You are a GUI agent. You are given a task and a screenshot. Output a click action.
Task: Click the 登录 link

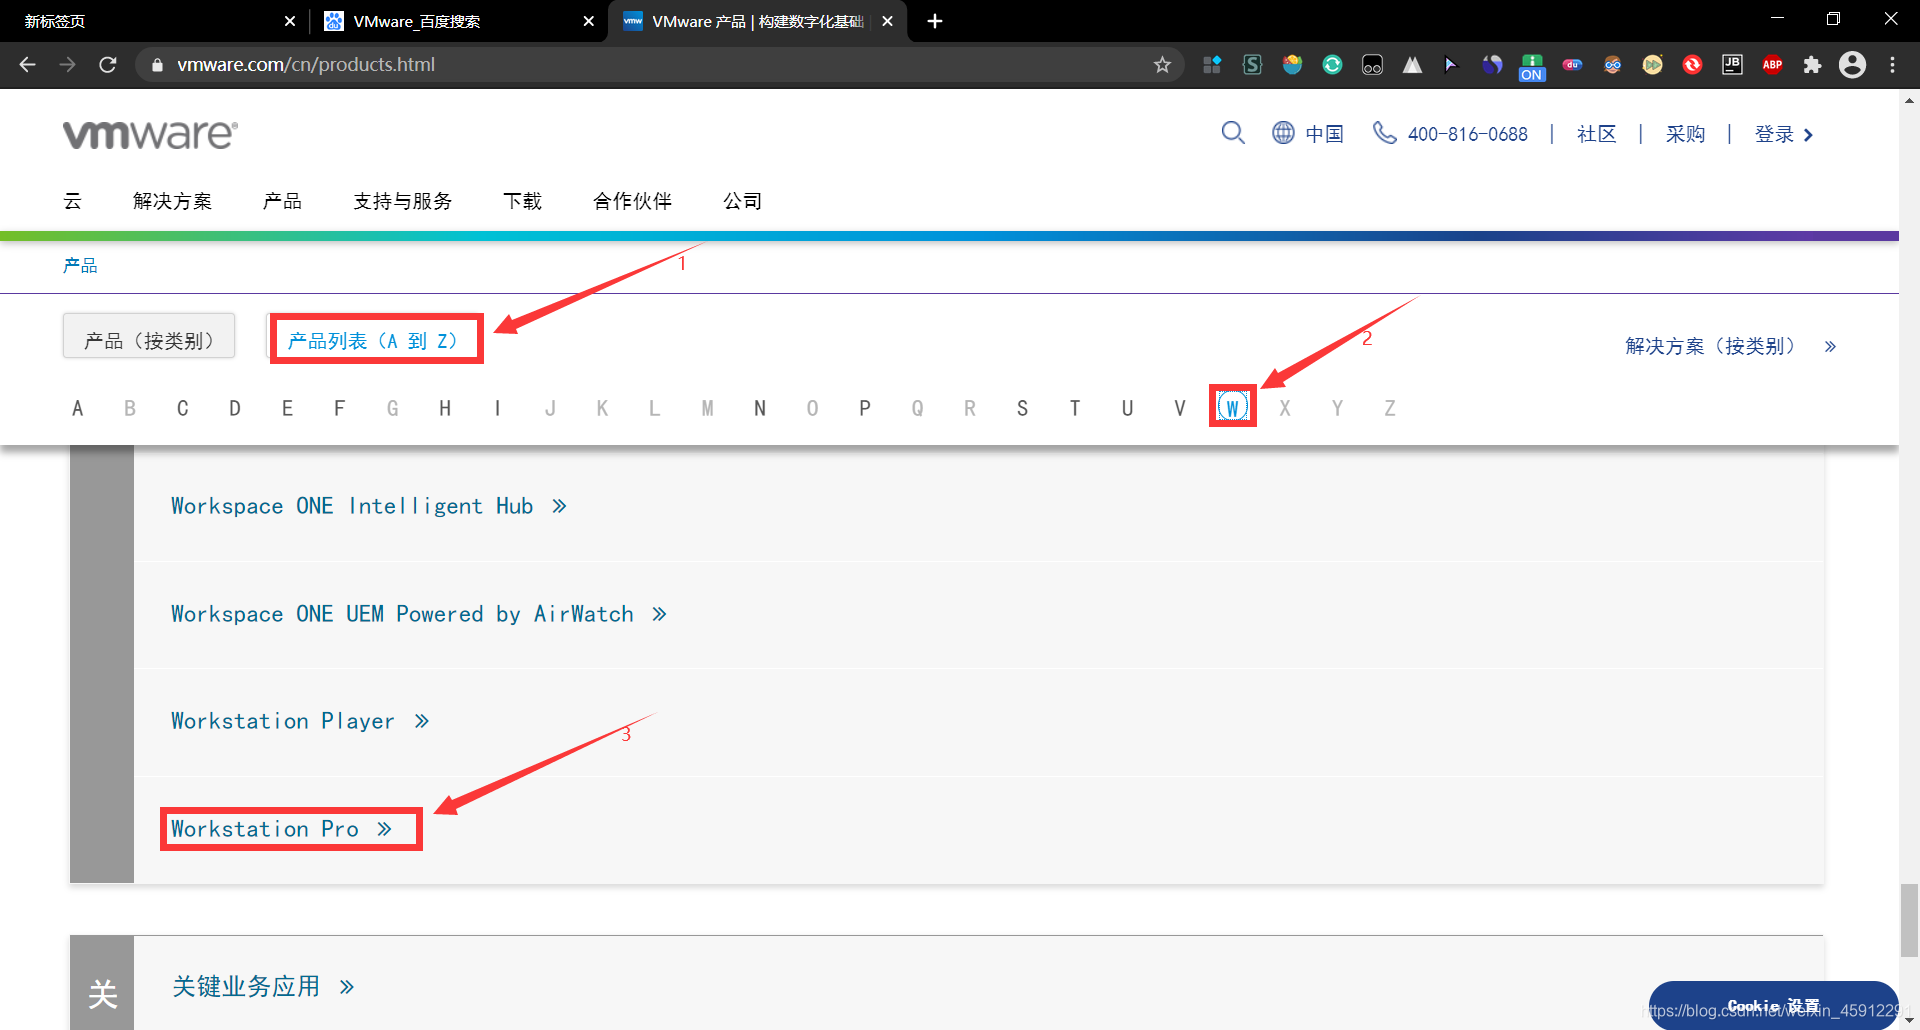[1784, 134]
